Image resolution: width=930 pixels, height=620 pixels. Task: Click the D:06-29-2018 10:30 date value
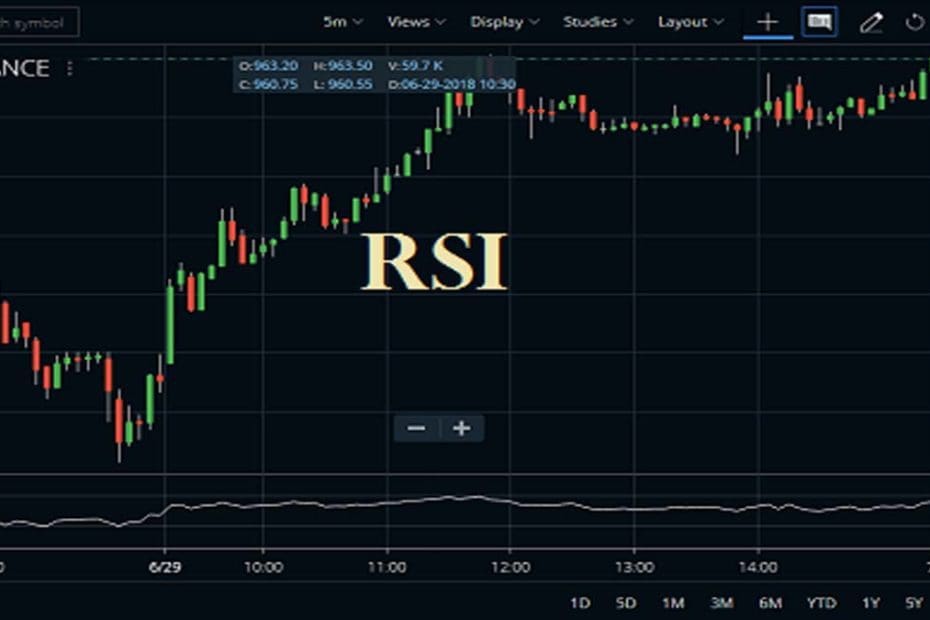(451, 84)
